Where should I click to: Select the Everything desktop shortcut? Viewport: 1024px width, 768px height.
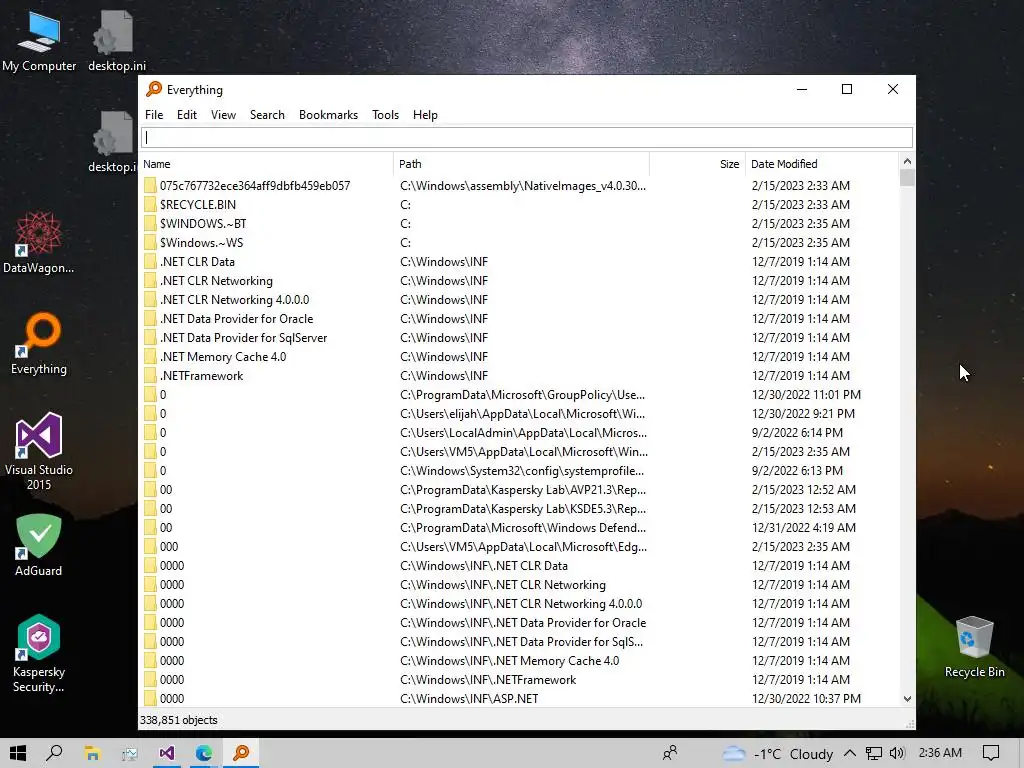point(39,344)
